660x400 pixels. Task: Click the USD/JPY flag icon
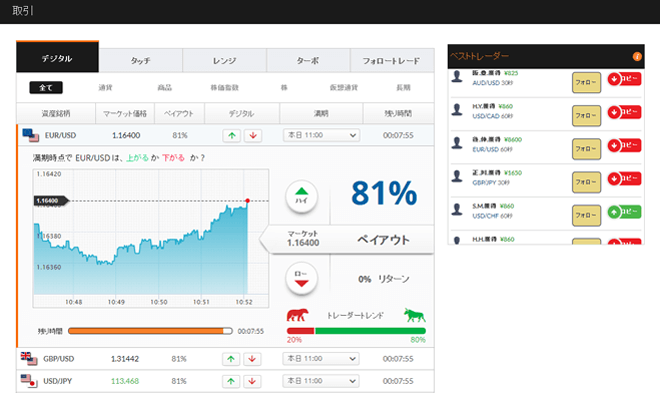coord(29,381)
